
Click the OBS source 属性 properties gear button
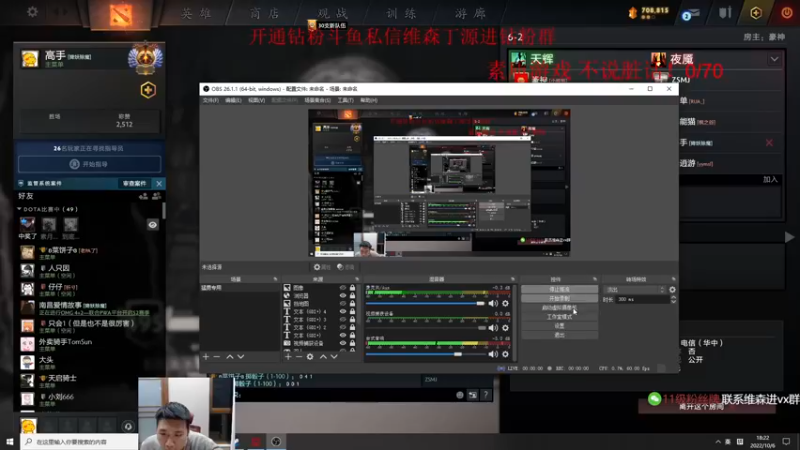[x=322, y=267]
